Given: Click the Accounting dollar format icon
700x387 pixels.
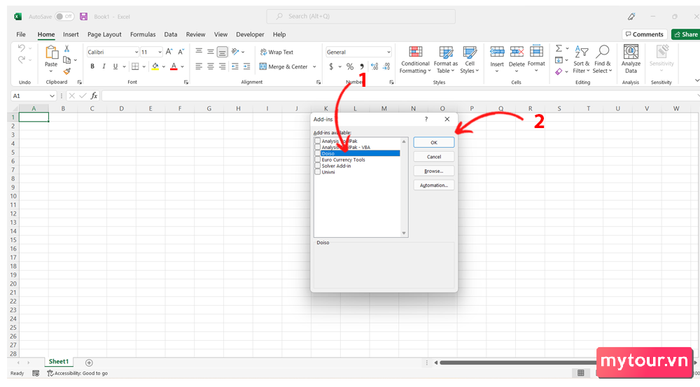Looking at the screenshot, I should pos(331,67).
